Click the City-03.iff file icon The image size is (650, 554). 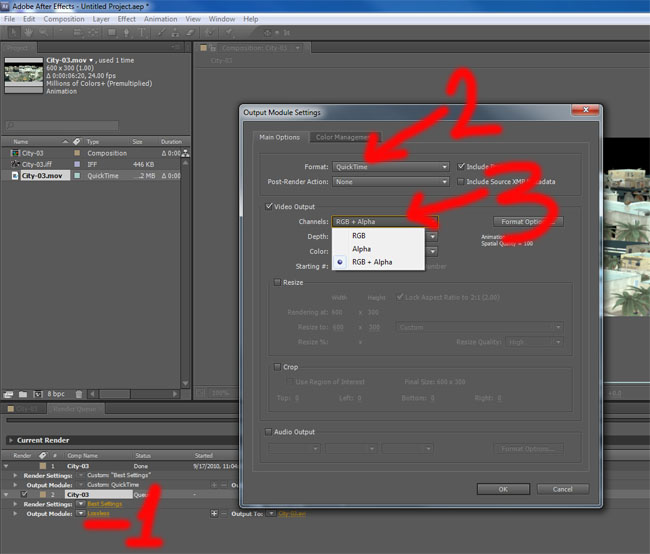[x=15, y=164]
